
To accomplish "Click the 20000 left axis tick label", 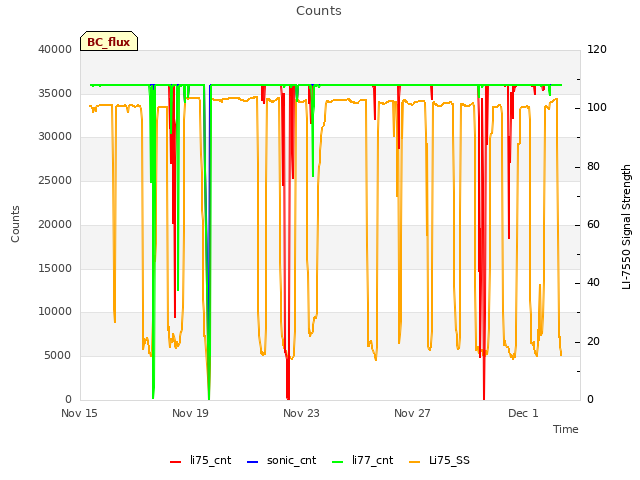I will point(55,224).
